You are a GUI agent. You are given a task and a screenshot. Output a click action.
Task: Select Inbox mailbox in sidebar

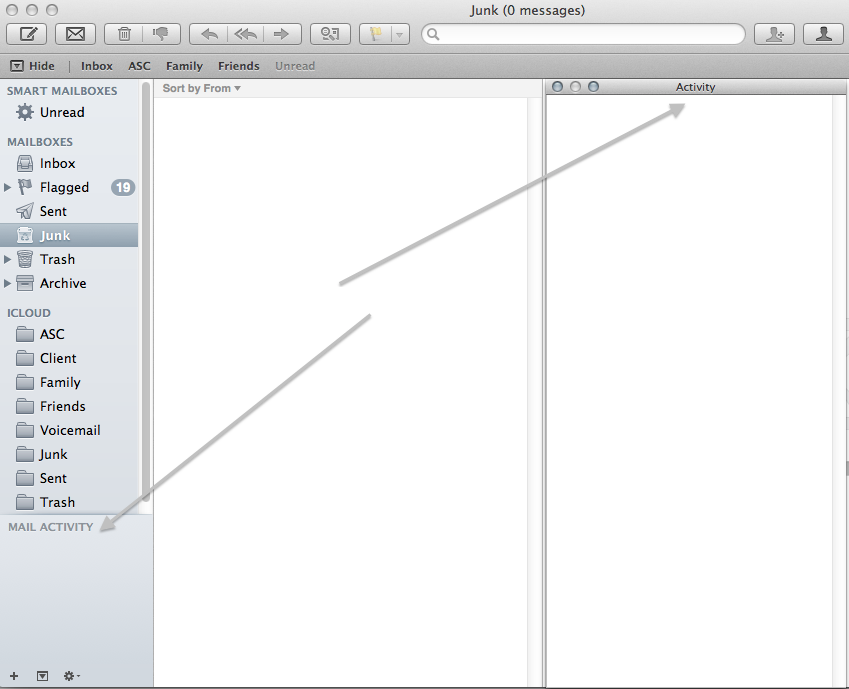coord(69,163)
